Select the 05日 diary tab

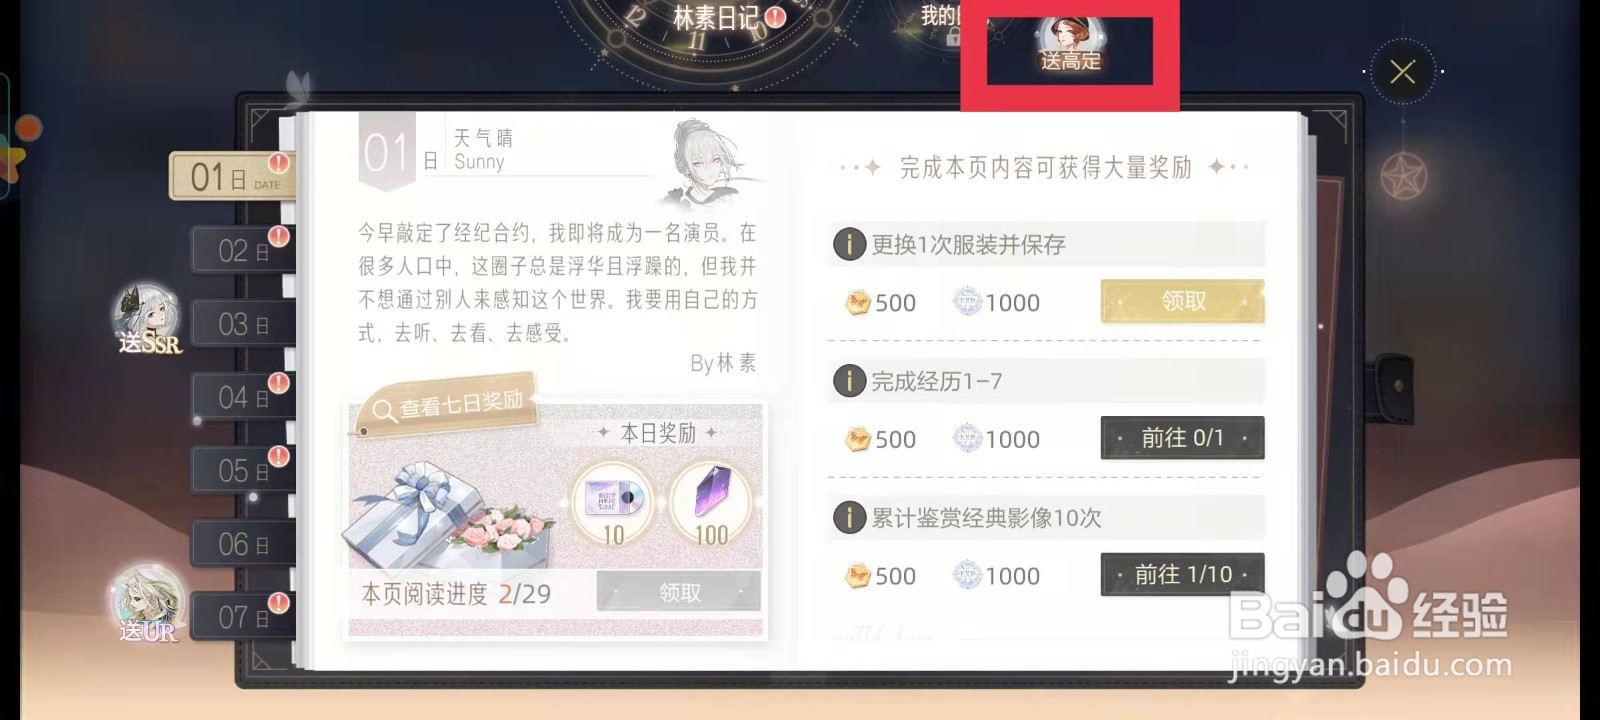pos(242,470)
